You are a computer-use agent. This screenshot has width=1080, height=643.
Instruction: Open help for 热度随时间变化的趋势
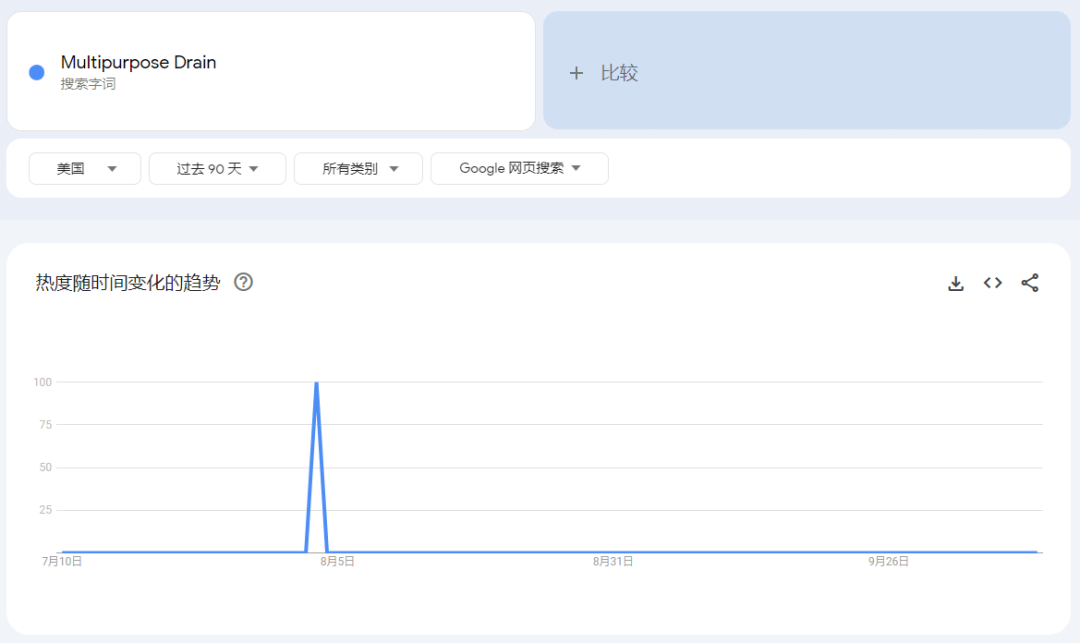click(x=243, y=282)
